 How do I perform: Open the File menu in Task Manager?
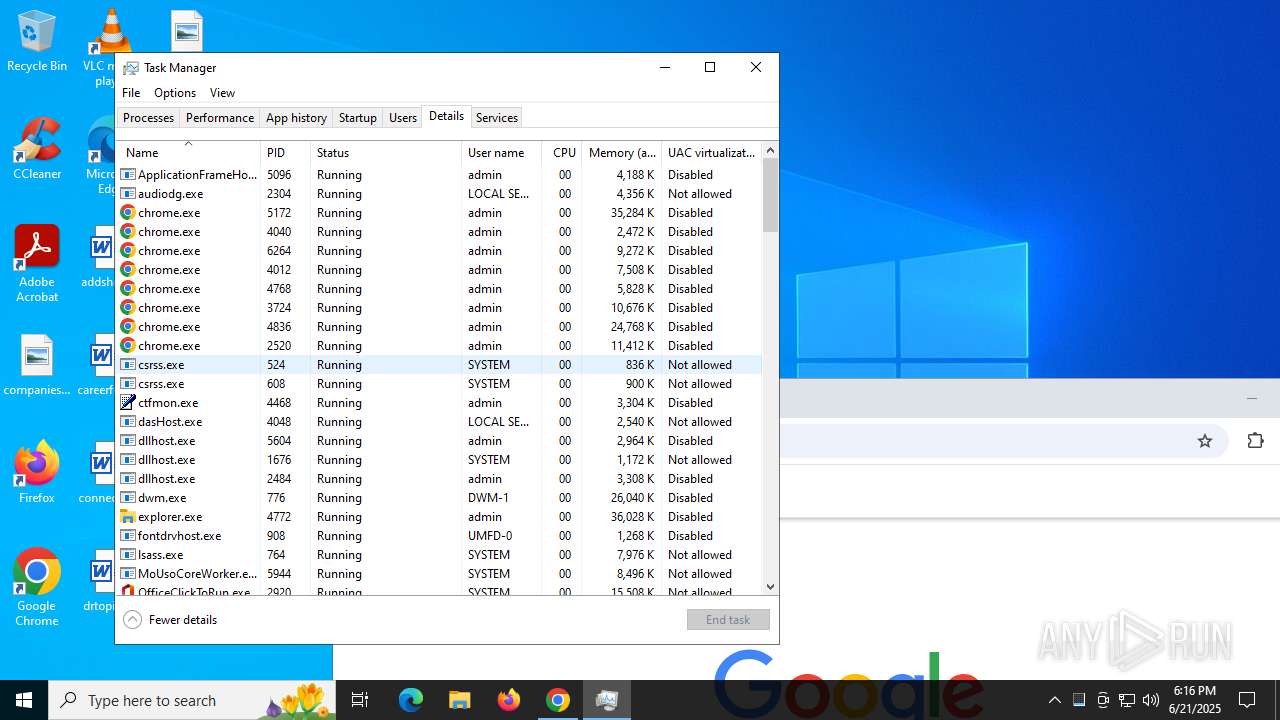pos(131,93)
